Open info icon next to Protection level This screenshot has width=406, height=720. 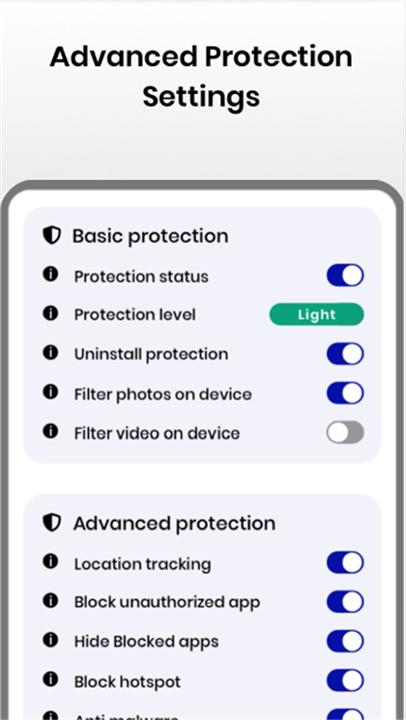(51, 313)
